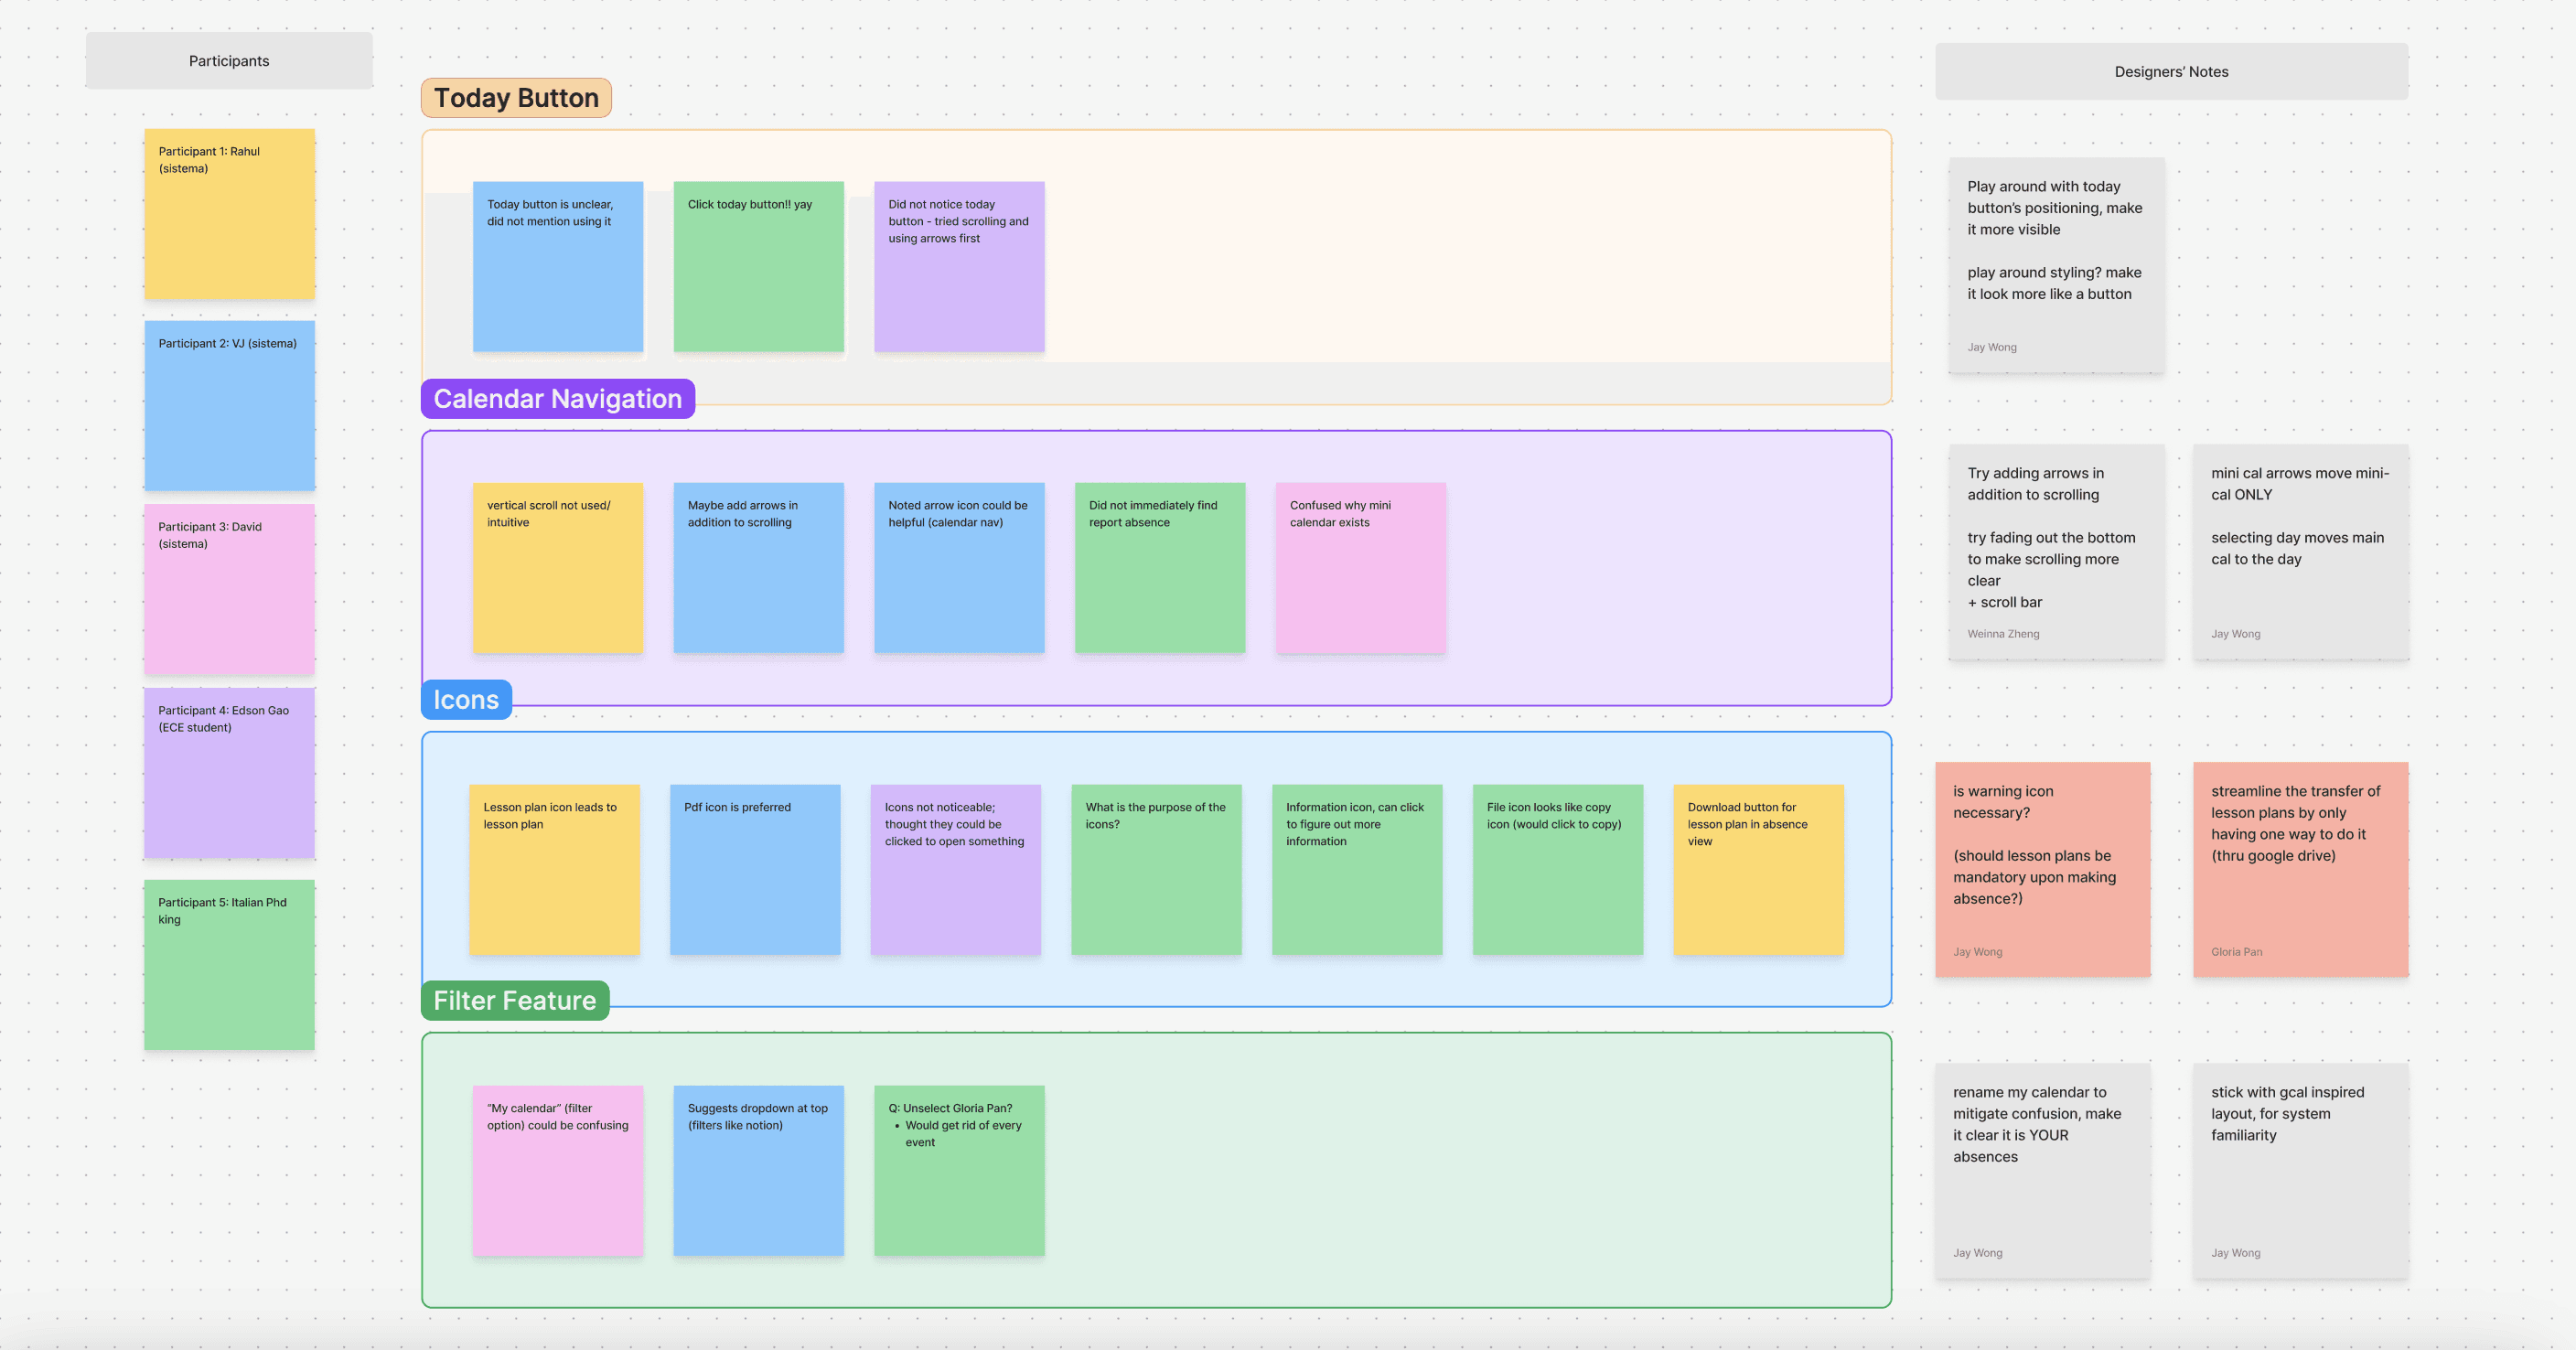Click 'streamline the transfer of lesson plans' note
This screenshot has width=2576, height=1350.
click(2300, 870)
